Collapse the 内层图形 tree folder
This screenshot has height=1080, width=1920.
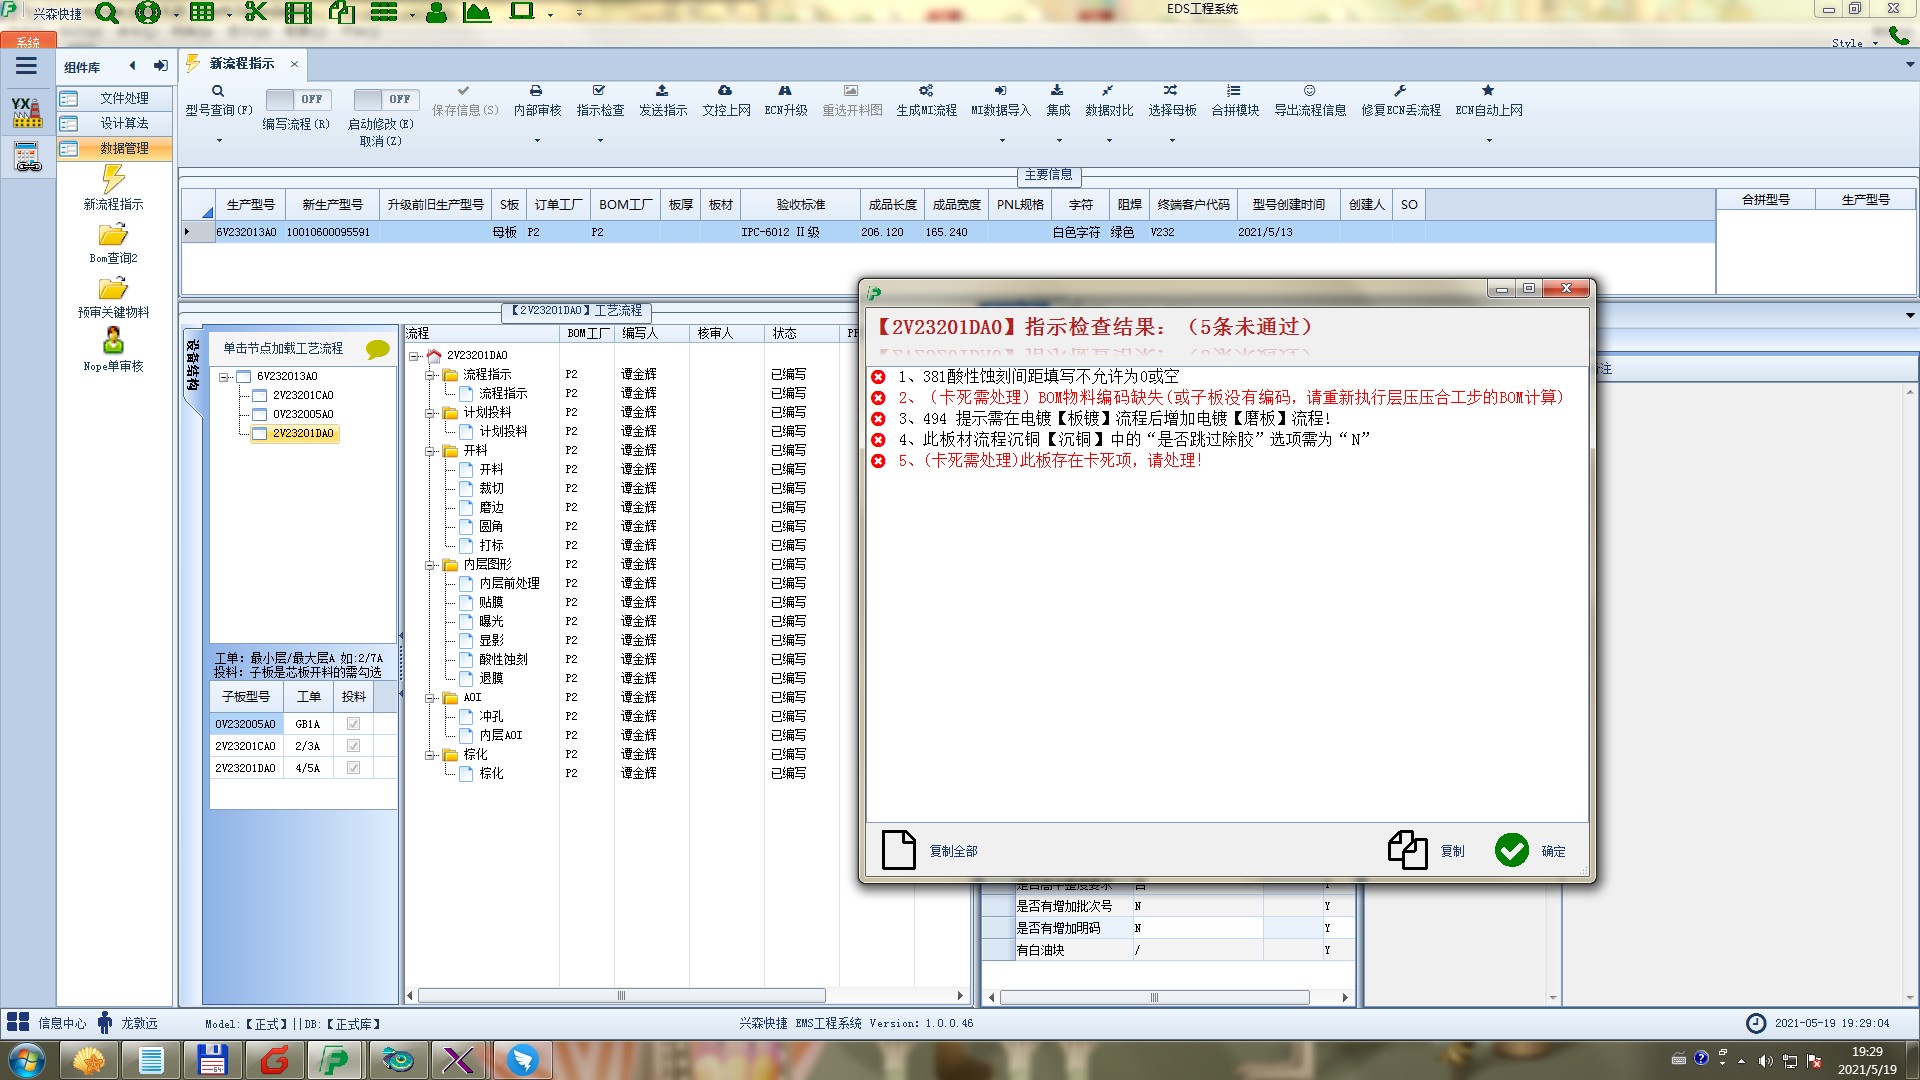point(430,565)
